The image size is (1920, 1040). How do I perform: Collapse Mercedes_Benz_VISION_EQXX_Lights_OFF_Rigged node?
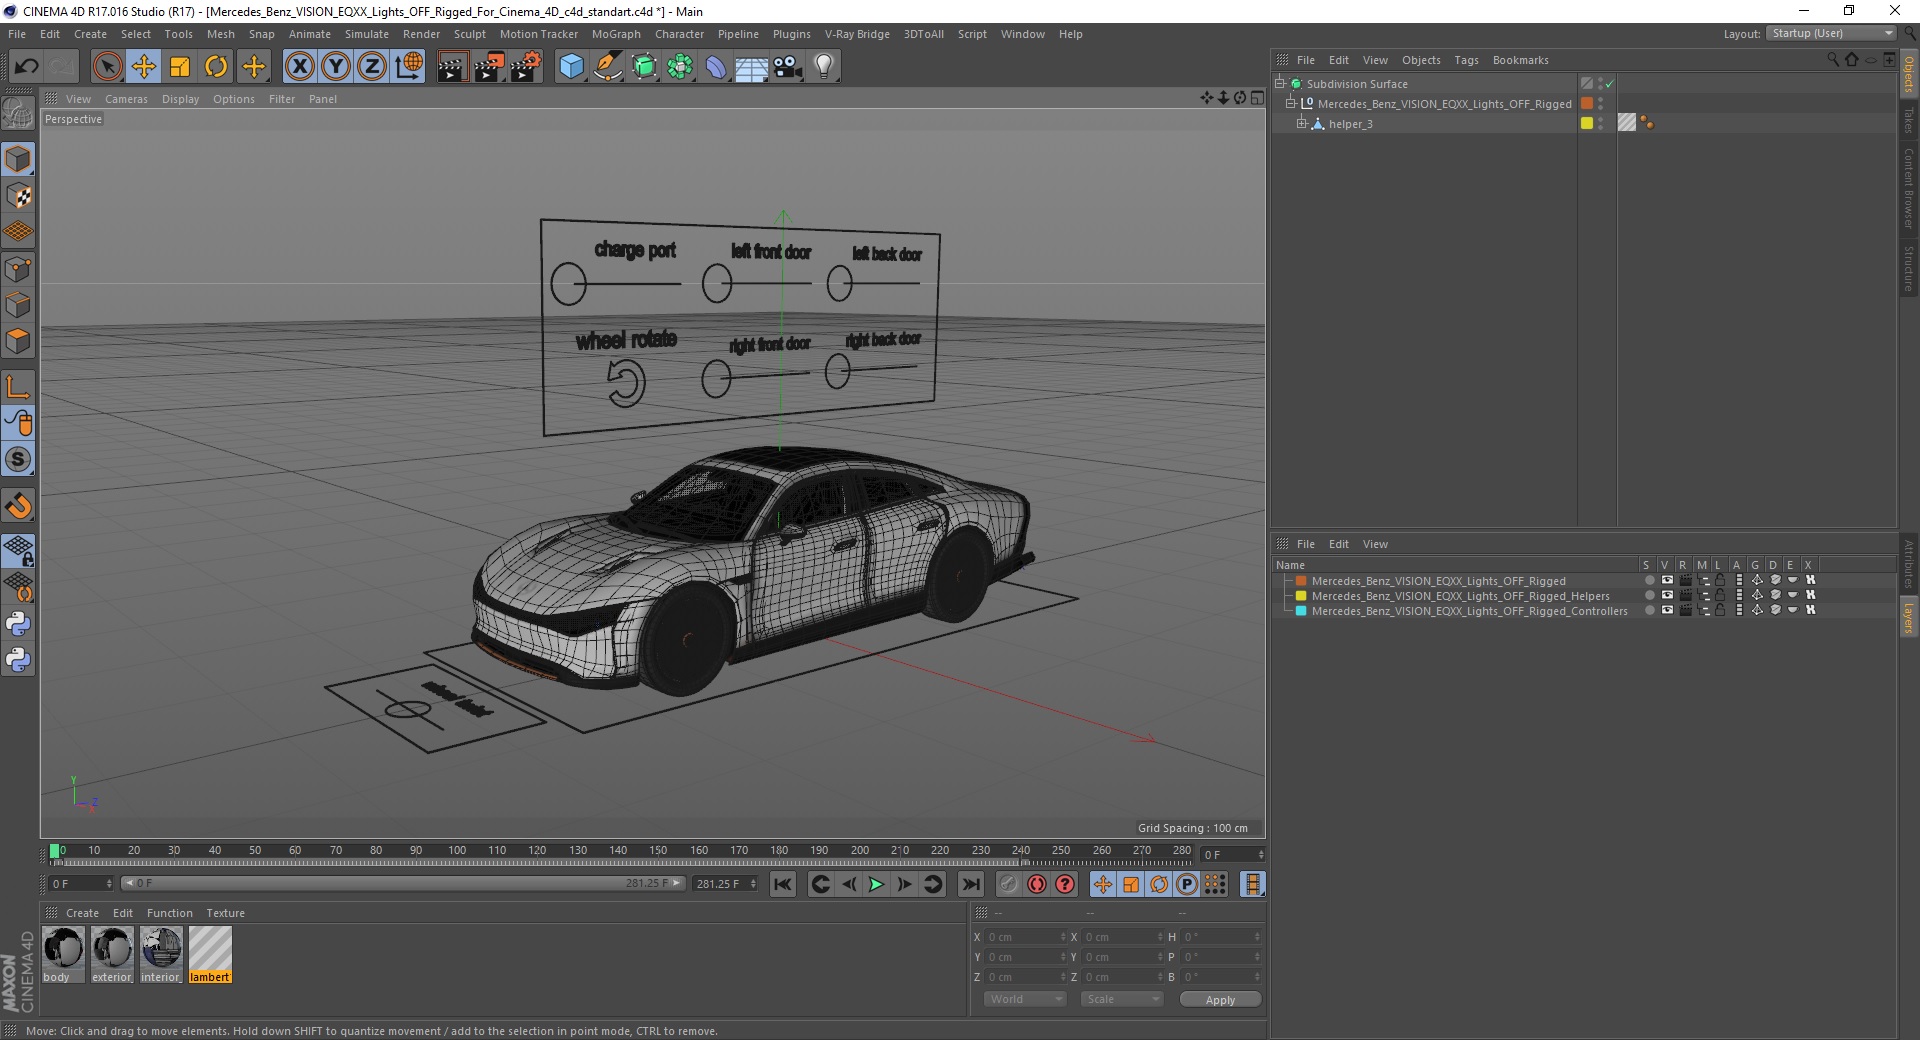[1290, 104]
